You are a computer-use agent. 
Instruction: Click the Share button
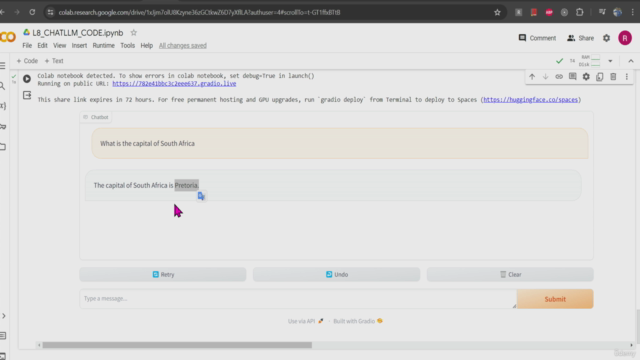tap(580, 38)
